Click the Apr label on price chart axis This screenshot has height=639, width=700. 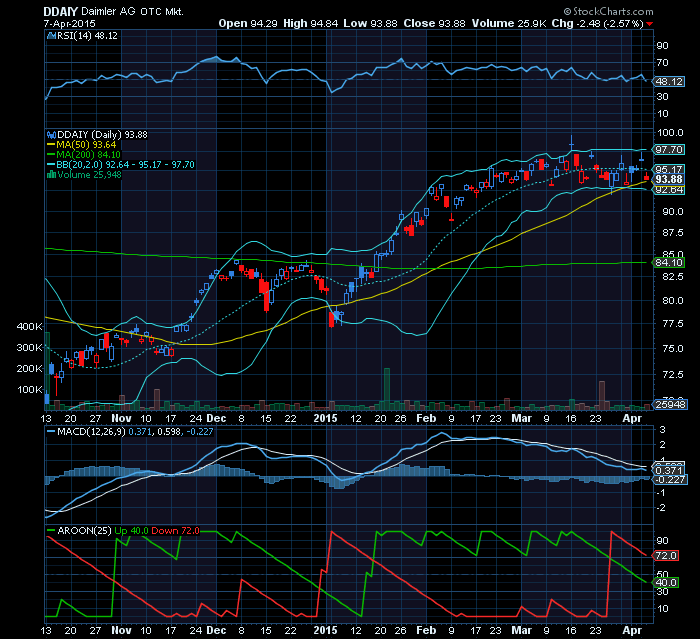(x=632, y=418)
